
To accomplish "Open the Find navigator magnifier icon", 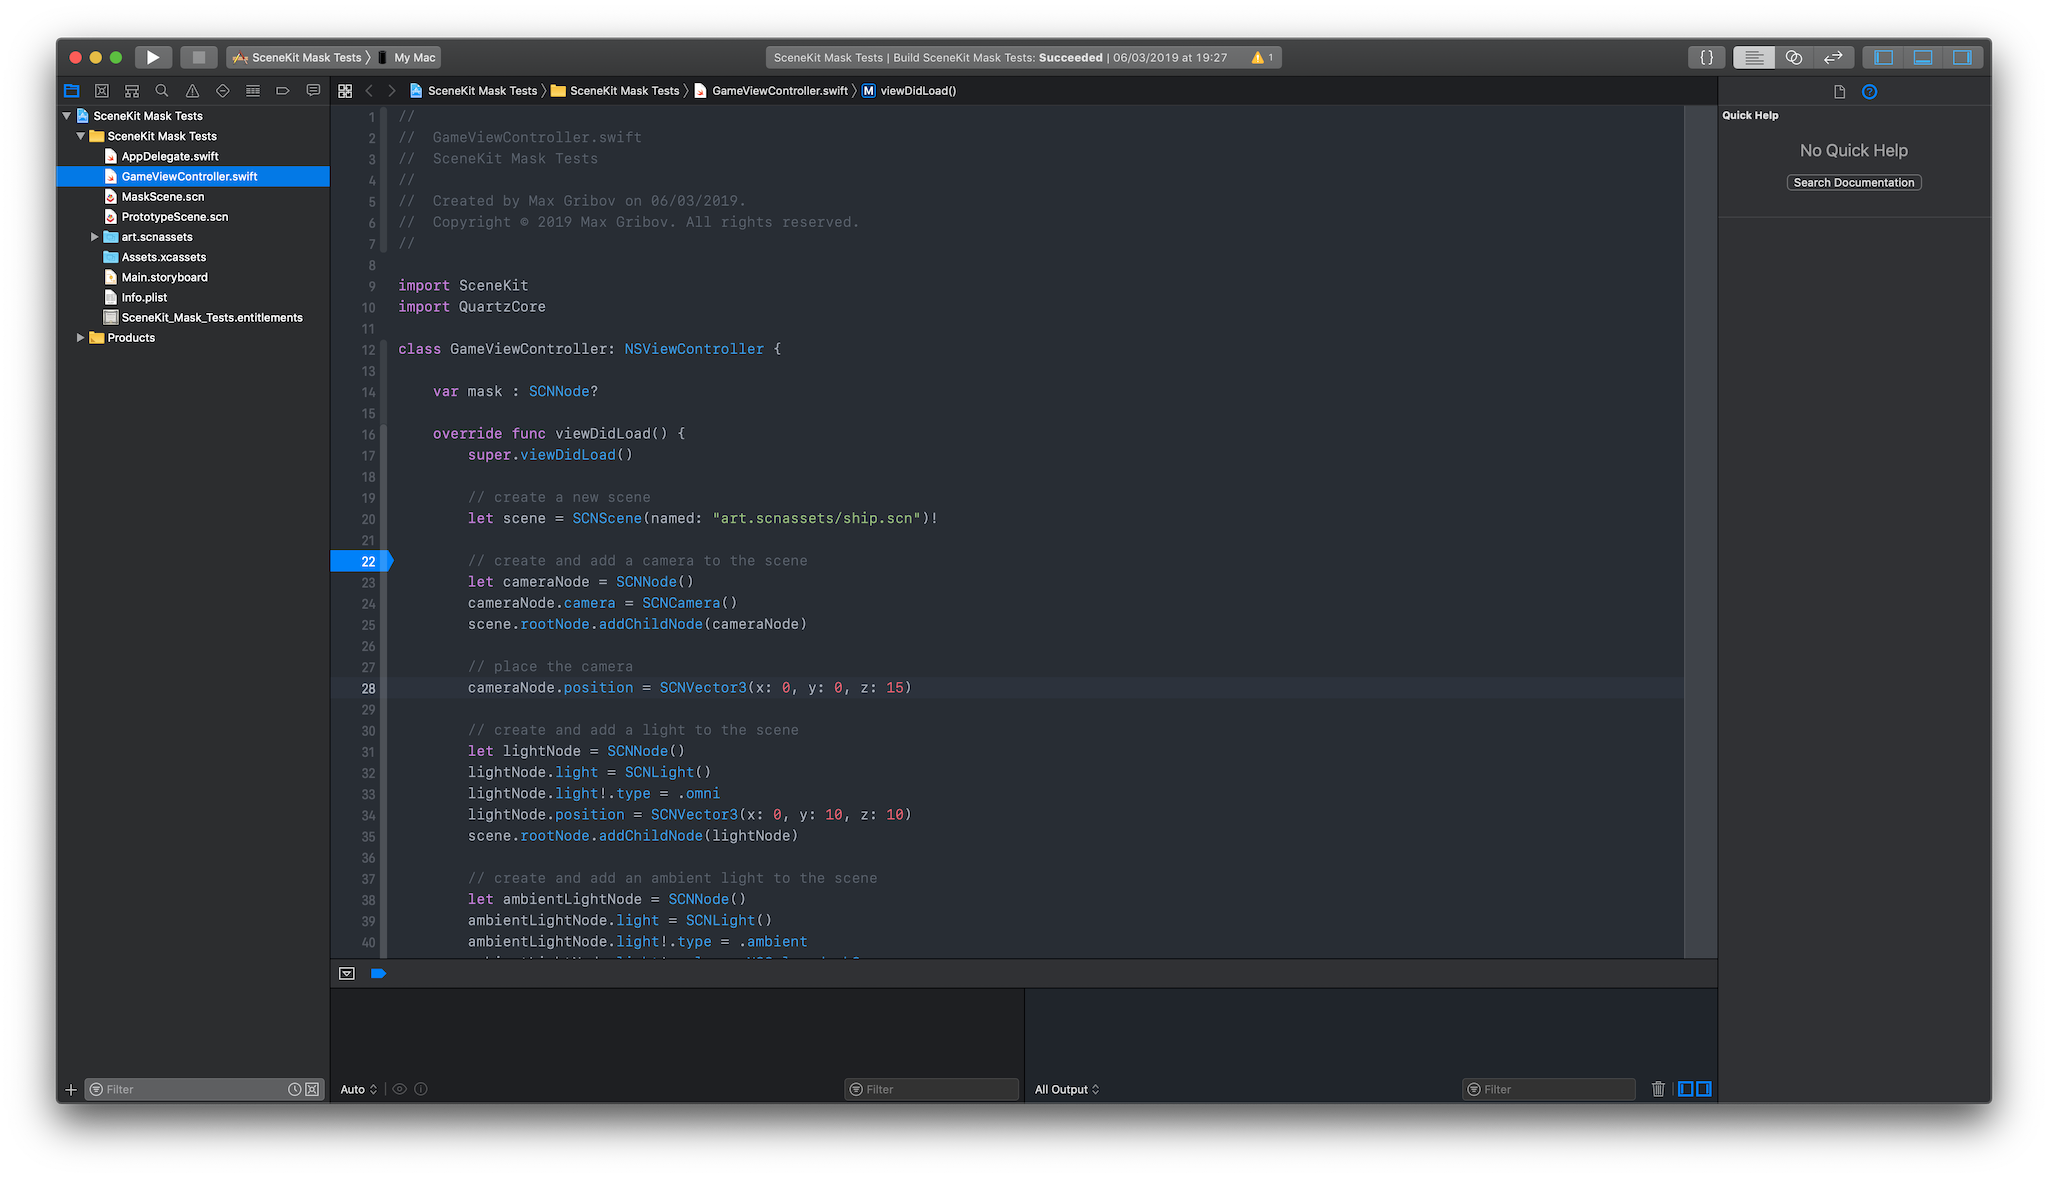I will click(162, 91).
